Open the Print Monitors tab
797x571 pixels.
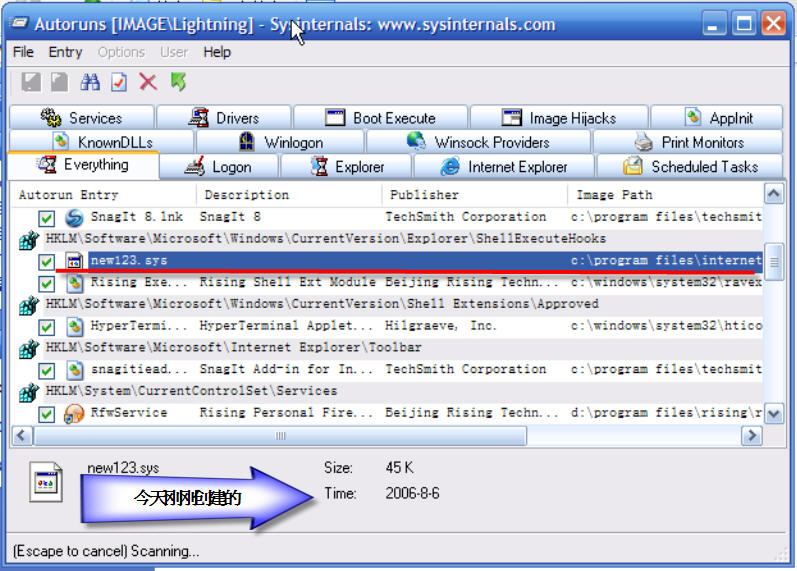click(688, 142)
